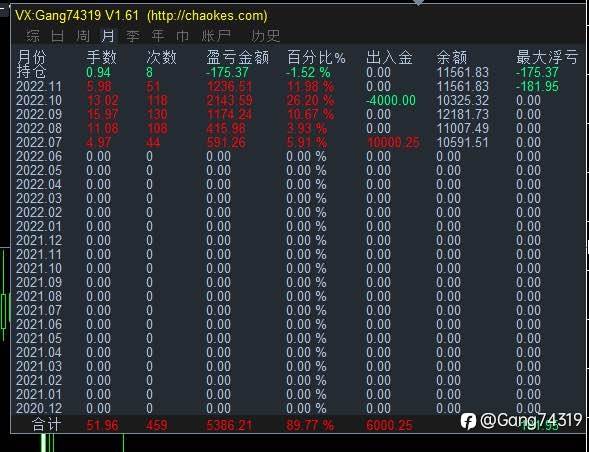Click the 最大浮亏 column header

(547, 57)
